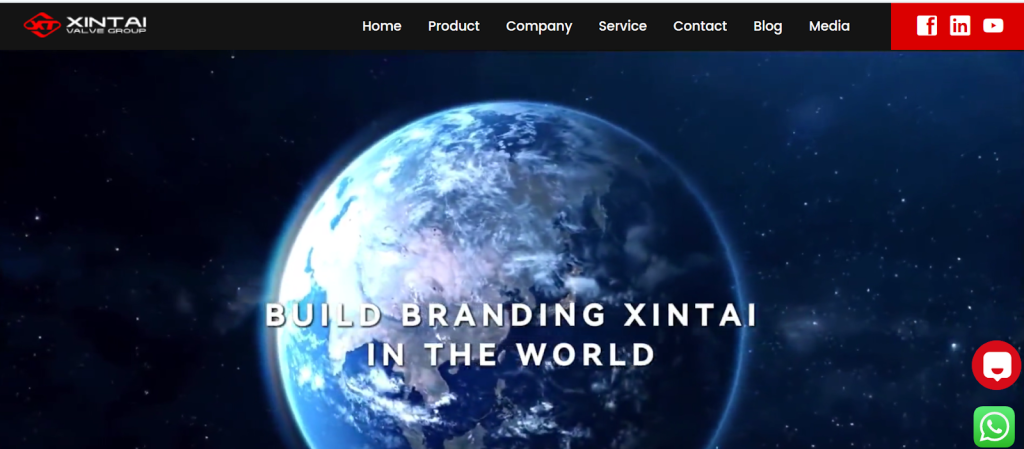Click the red XT diamond logo emblem
The width and height of the screenshot is (1024, 449).
tap(42, 25)
